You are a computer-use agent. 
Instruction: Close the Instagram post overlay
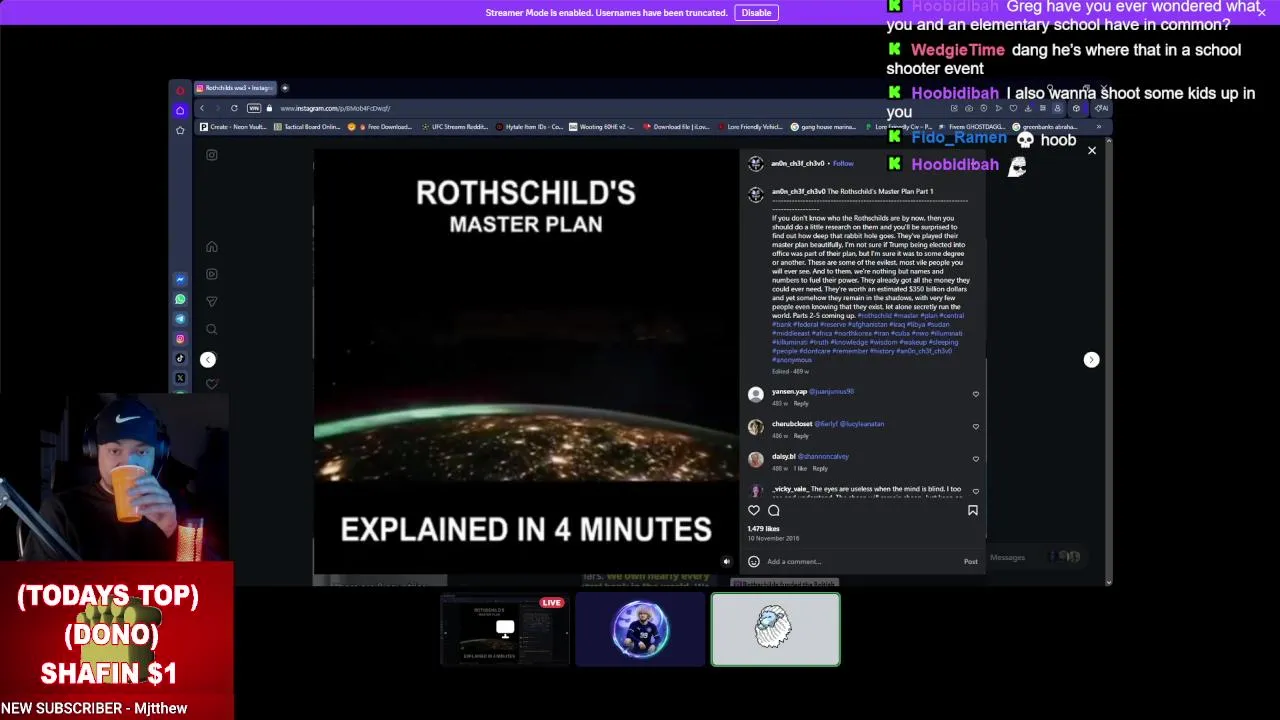1092,151
